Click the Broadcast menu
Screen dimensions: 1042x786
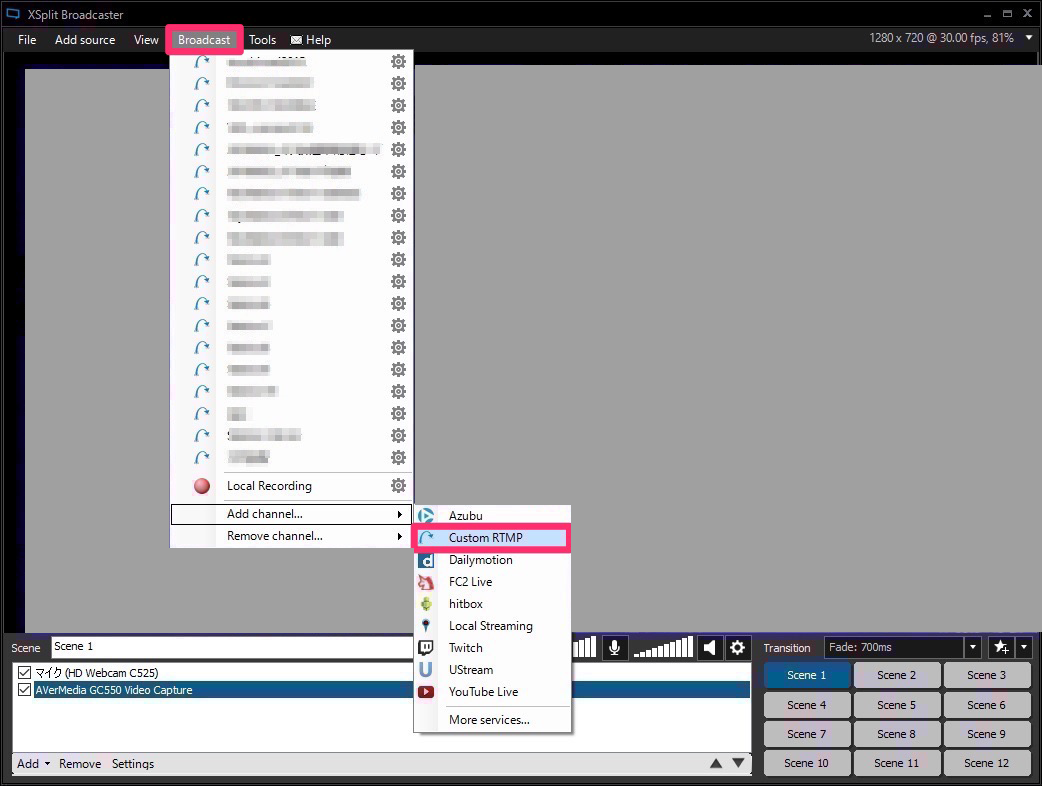pyautogui.click(x=204, y=40)
